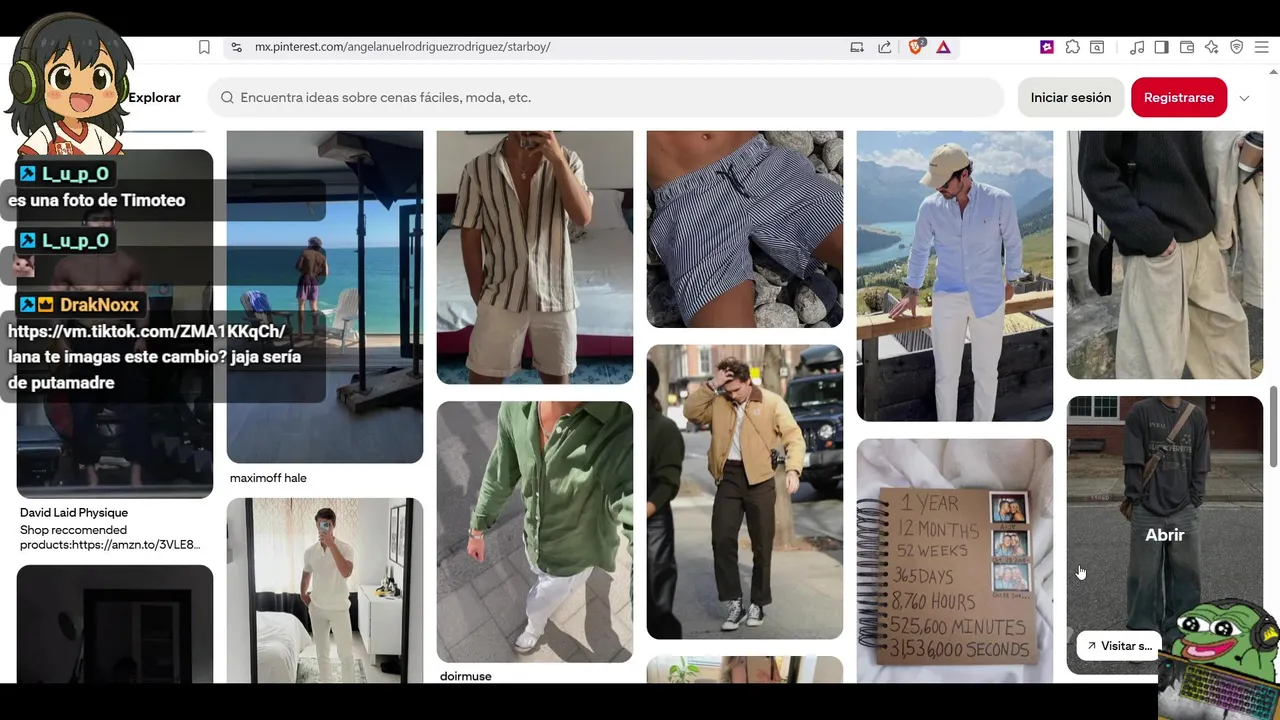
Task: Open the tab search icon in the toolbar
Action: point(1097,47)
